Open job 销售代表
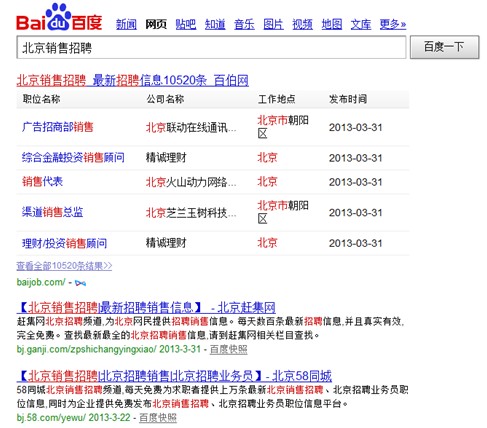 [42, 182]
